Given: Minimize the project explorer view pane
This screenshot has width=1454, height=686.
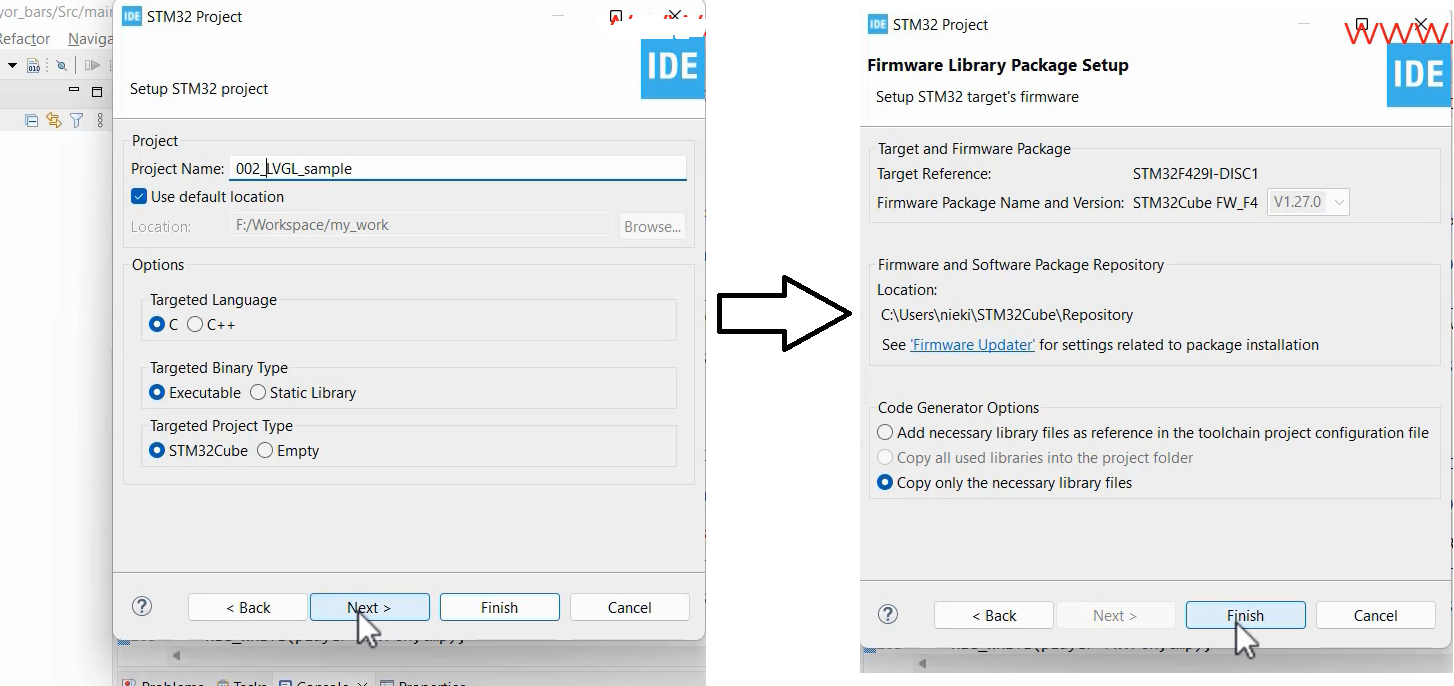Looking at the screenshot, I should tap(74, 90).
